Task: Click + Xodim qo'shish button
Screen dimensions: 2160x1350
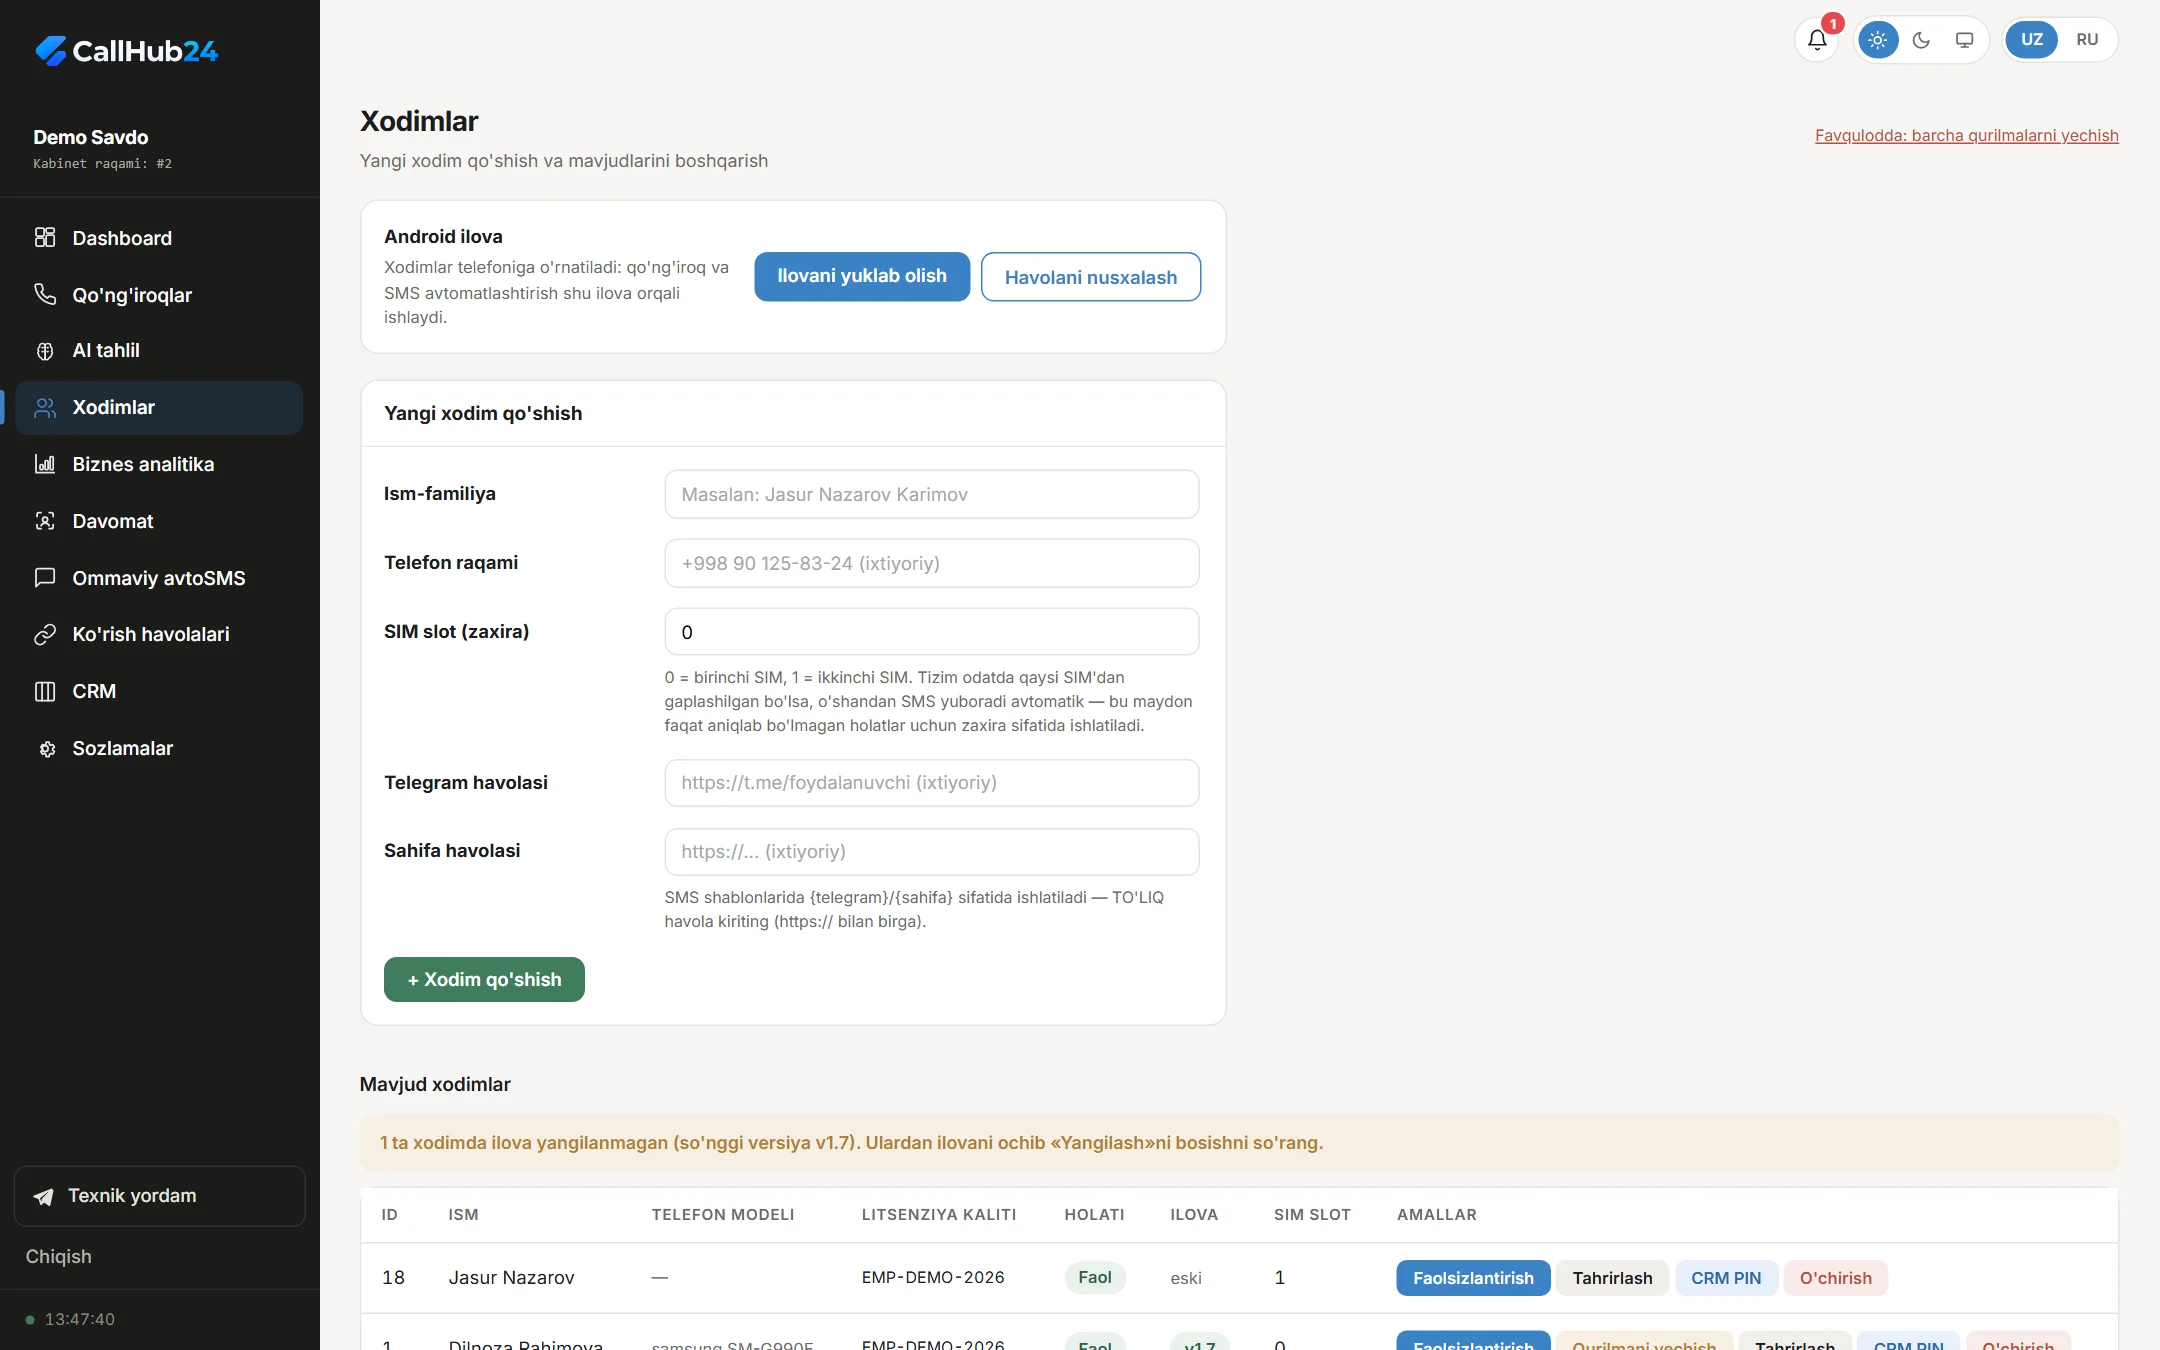Action: pyautogui.click(x=484, y=980)
